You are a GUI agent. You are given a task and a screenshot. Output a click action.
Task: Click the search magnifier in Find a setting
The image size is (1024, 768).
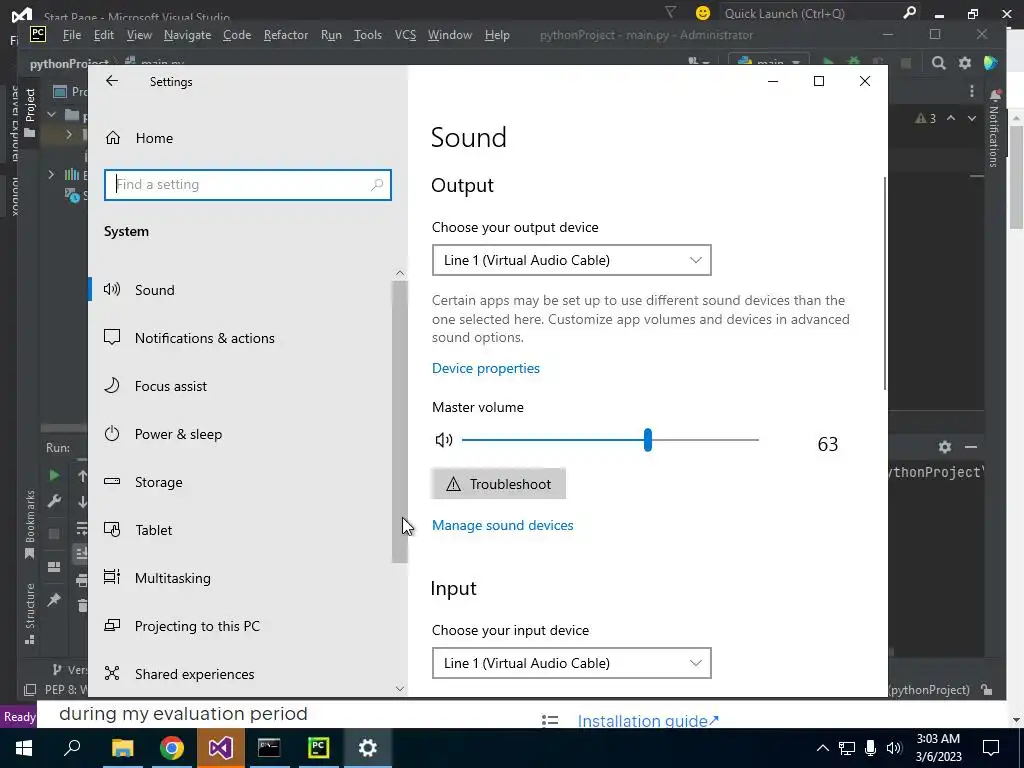(x=377, y=185)
